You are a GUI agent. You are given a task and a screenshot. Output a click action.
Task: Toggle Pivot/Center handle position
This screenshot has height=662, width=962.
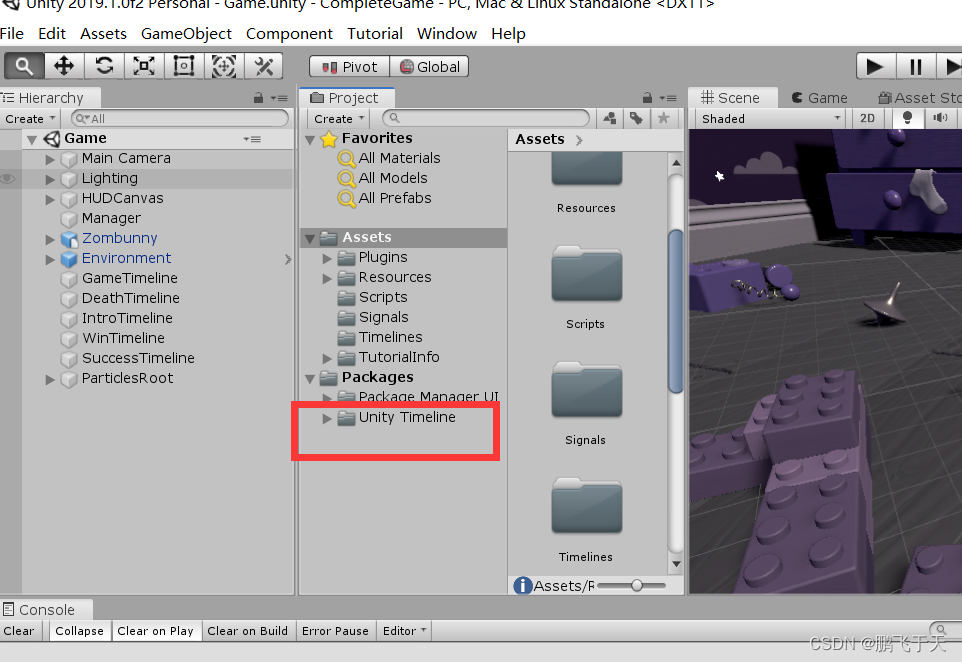tap(350, 66)
